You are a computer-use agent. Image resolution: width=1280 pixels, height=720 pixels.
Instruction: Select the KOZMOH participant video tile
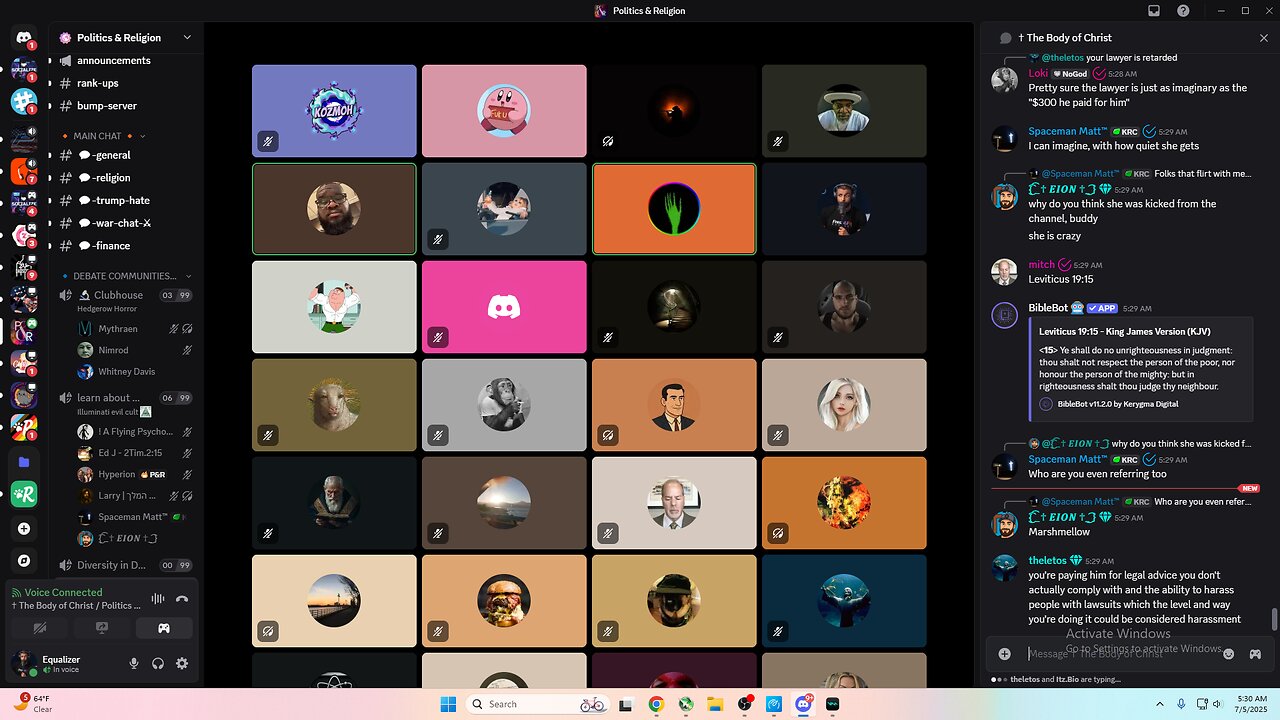334,111
